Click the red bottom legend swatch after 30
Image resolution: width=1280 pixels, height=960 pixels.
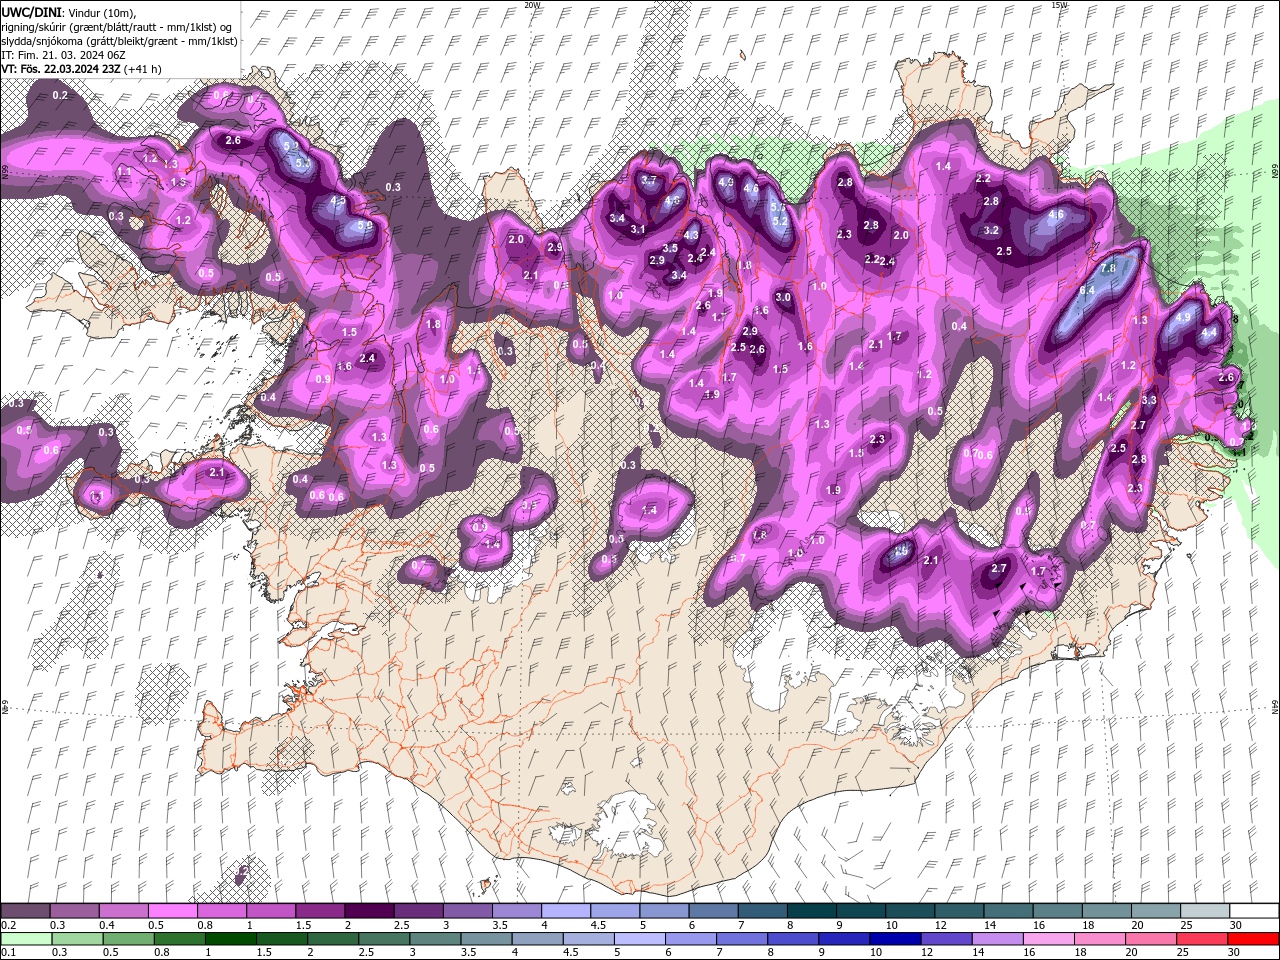coord(1253,939)
